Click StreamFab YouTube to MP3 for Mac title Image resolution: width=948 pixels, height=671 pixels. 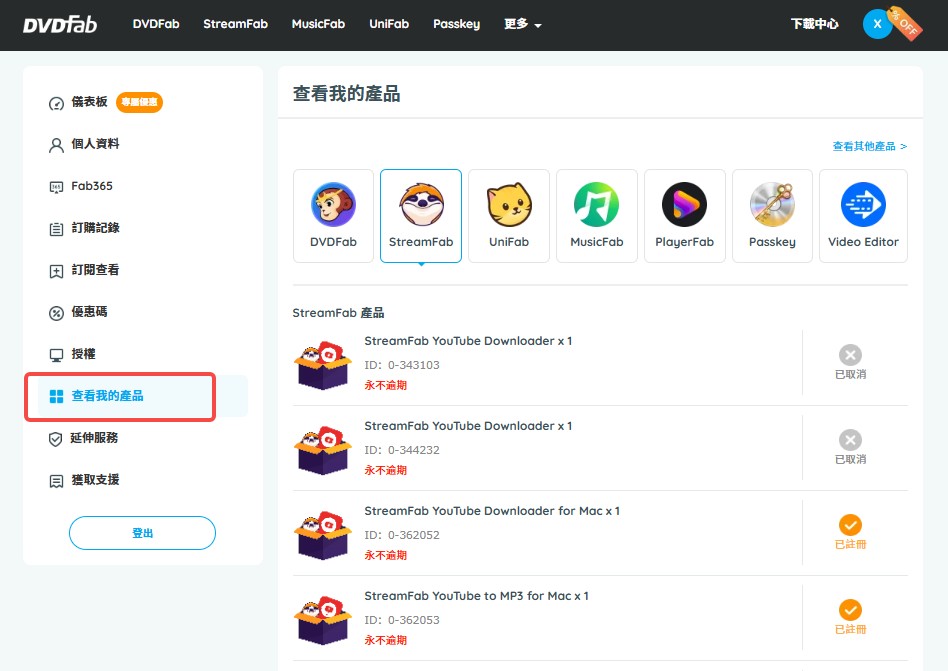click(x=476, y=596)
